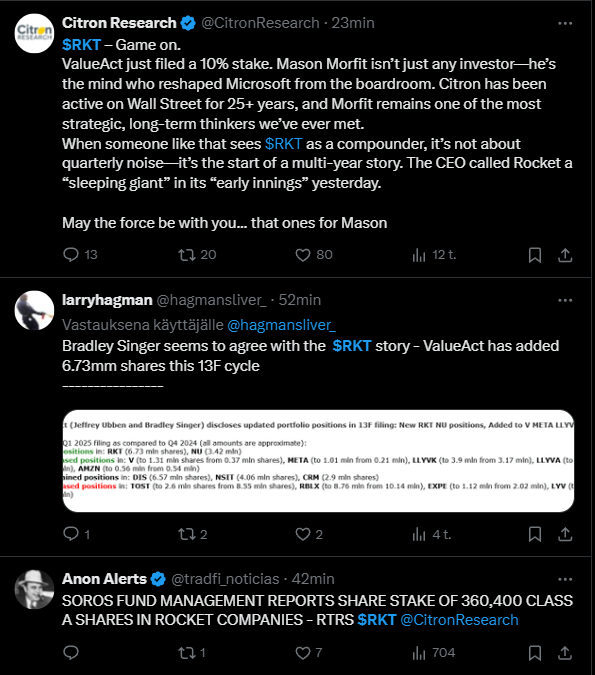Open more options on Anon Alerts tweet
Viewport: 595px width, 675px height.
point(565,579)
